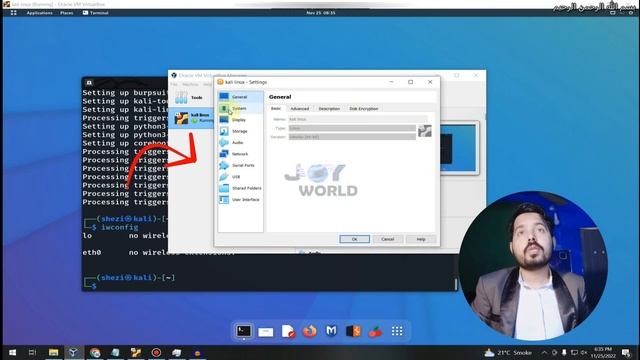The image size is (640, 360).
Task: Click OS type image next to Type field
Action: pyautogui.click(x=424, y=131)
